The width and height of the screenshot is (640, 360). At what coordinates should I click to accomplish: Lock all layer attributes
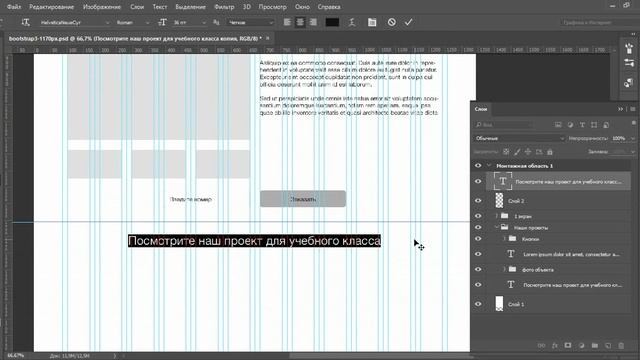coord(550,152)
